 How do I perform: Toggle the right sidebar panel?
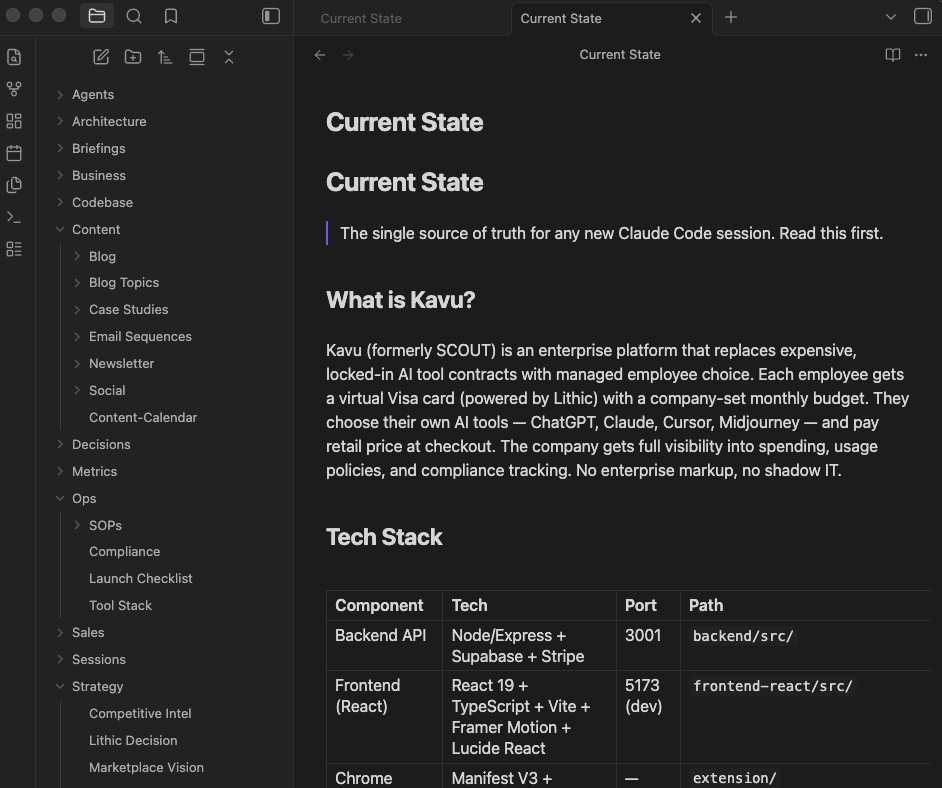click(x=923, y=16)
